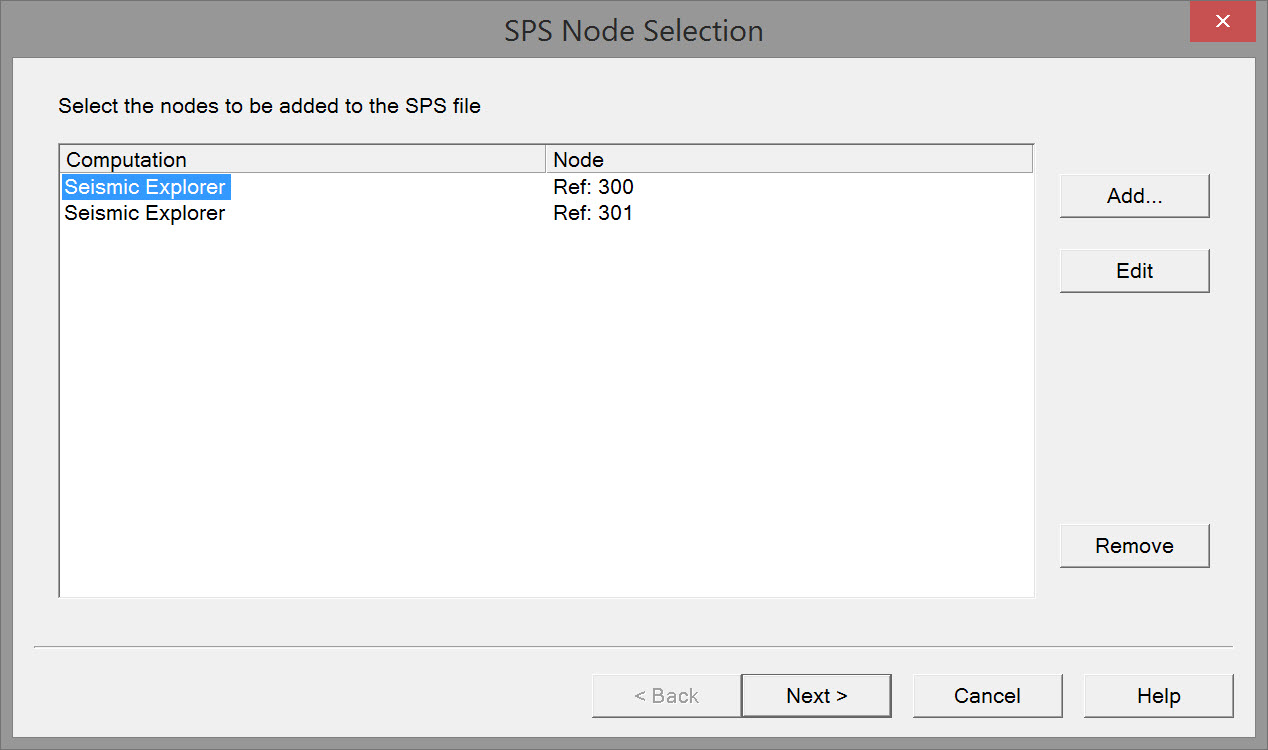Image resolution: width=1268 pixels, height=750 pixels.
Task: Click the right edge of Node header
Action: (x=1031, y=160)
